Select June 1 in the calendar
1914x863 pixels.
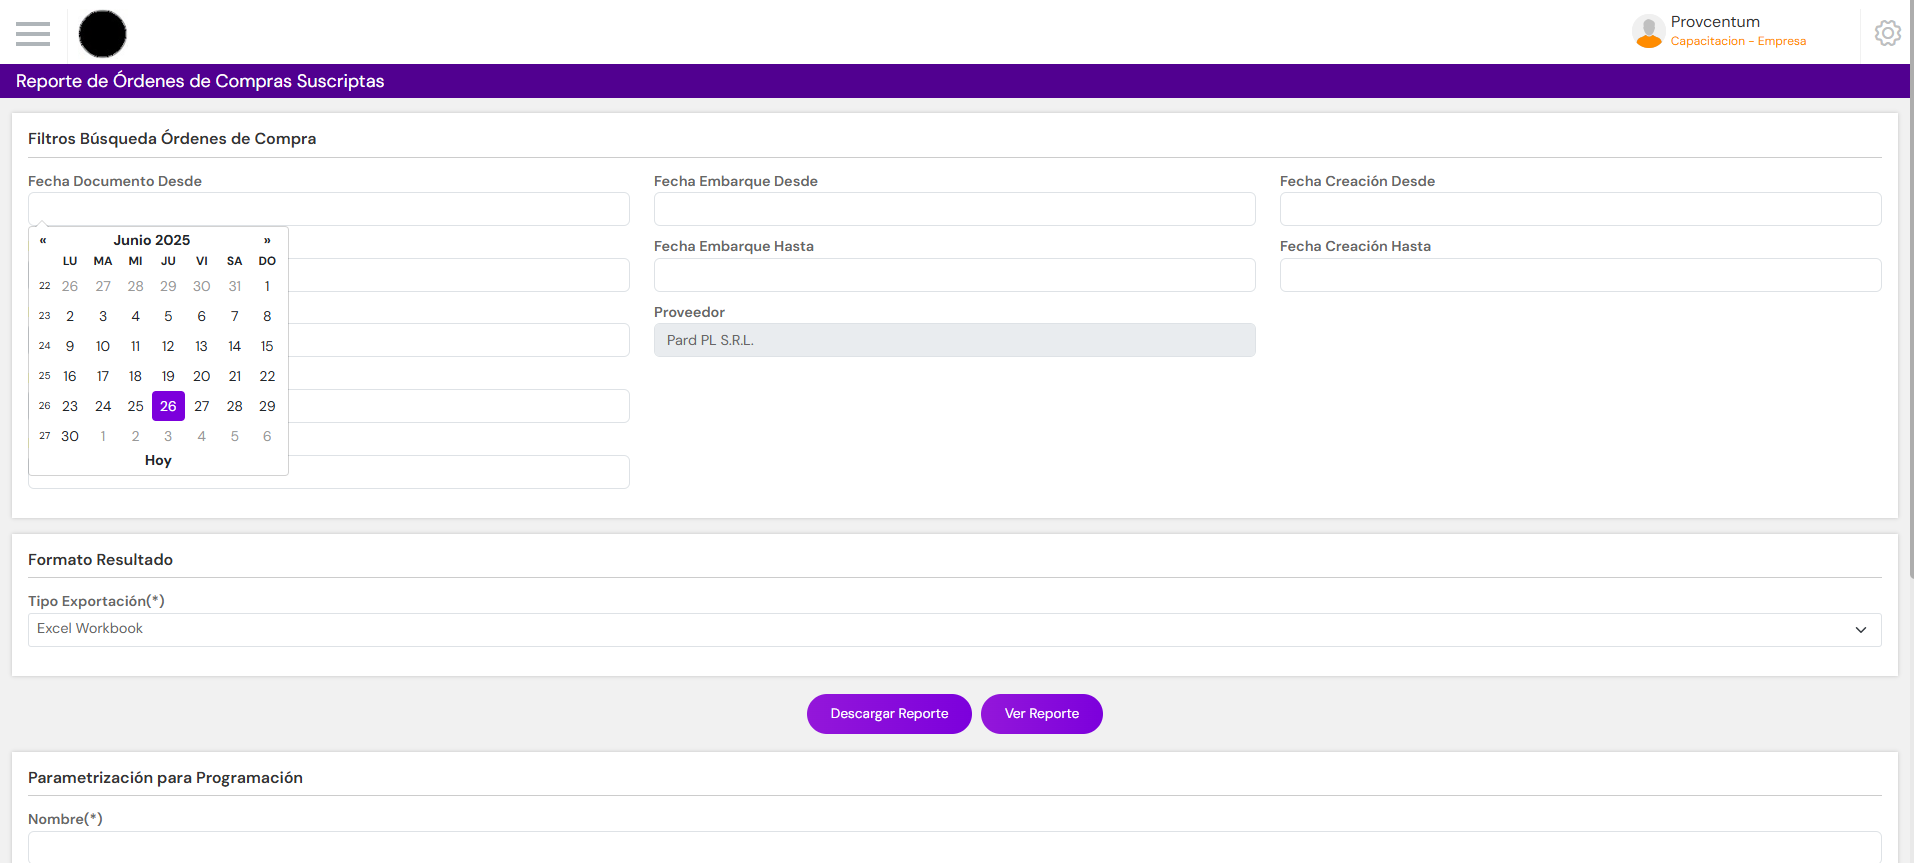267,286
